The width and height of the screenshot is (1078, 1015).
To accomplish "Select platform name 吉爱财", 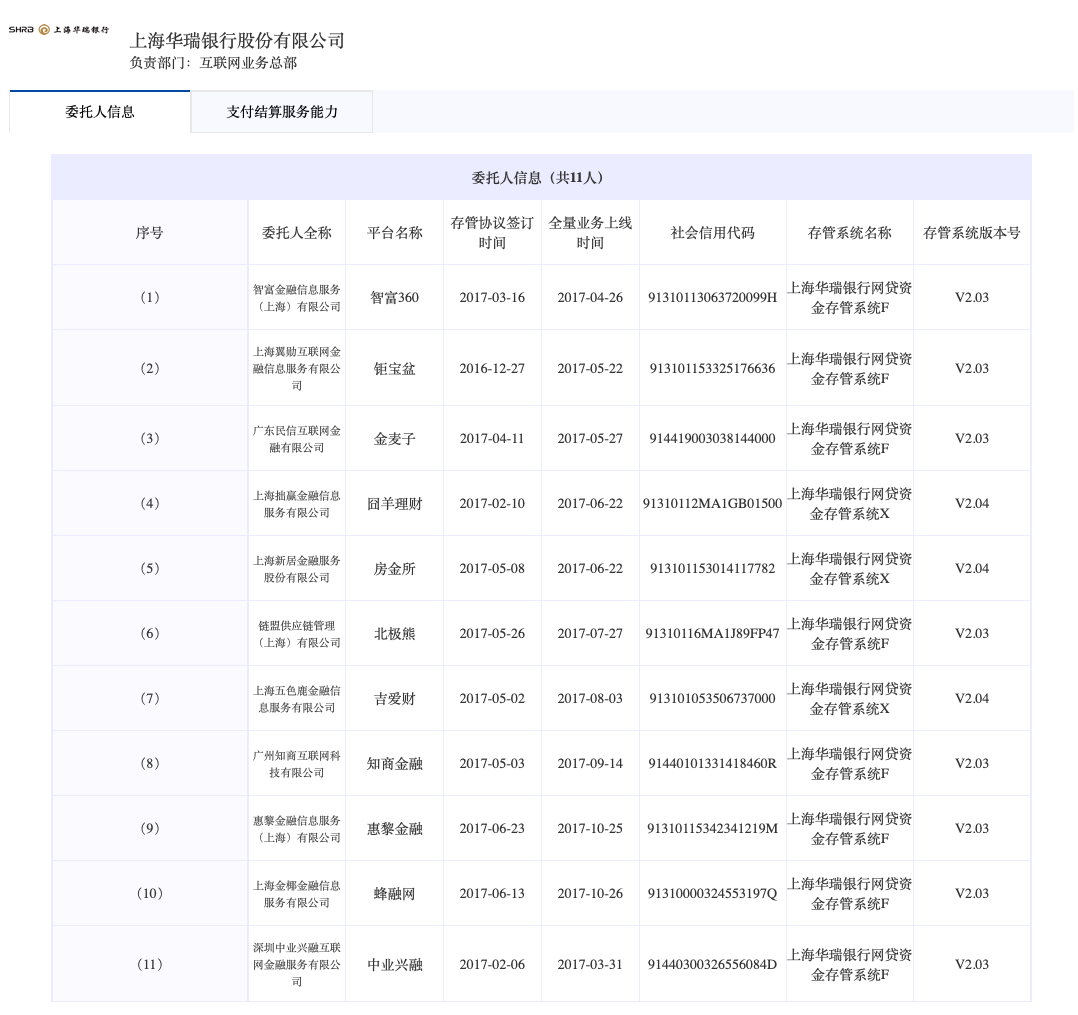I will [395, 699].
